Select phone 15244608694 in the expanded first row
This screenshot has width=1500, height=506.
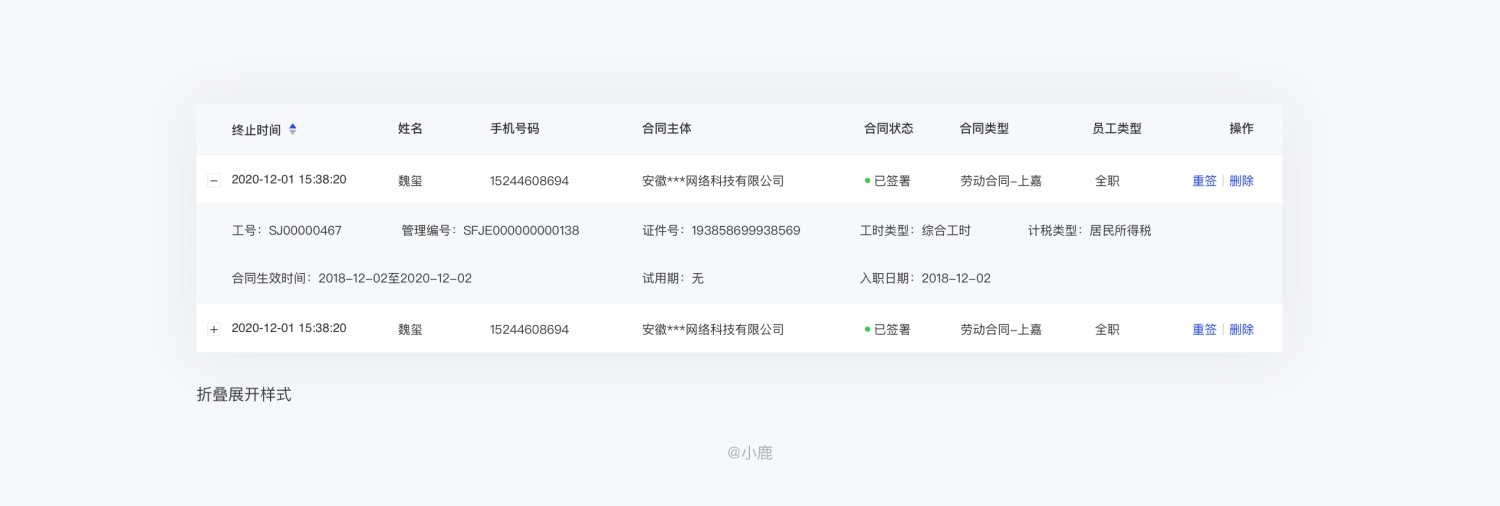click(x=529, y=181)
